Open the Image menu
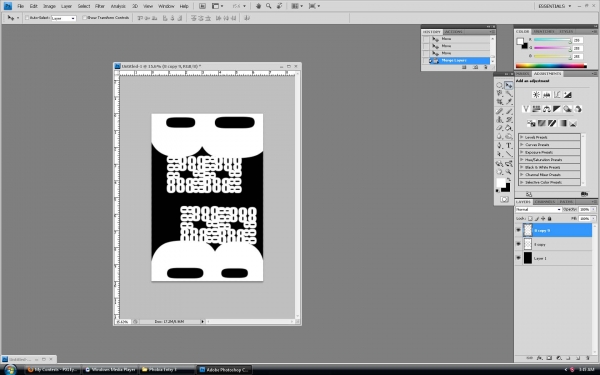The width and height of the screenshot is (600, 375). [x=49, y=6]
